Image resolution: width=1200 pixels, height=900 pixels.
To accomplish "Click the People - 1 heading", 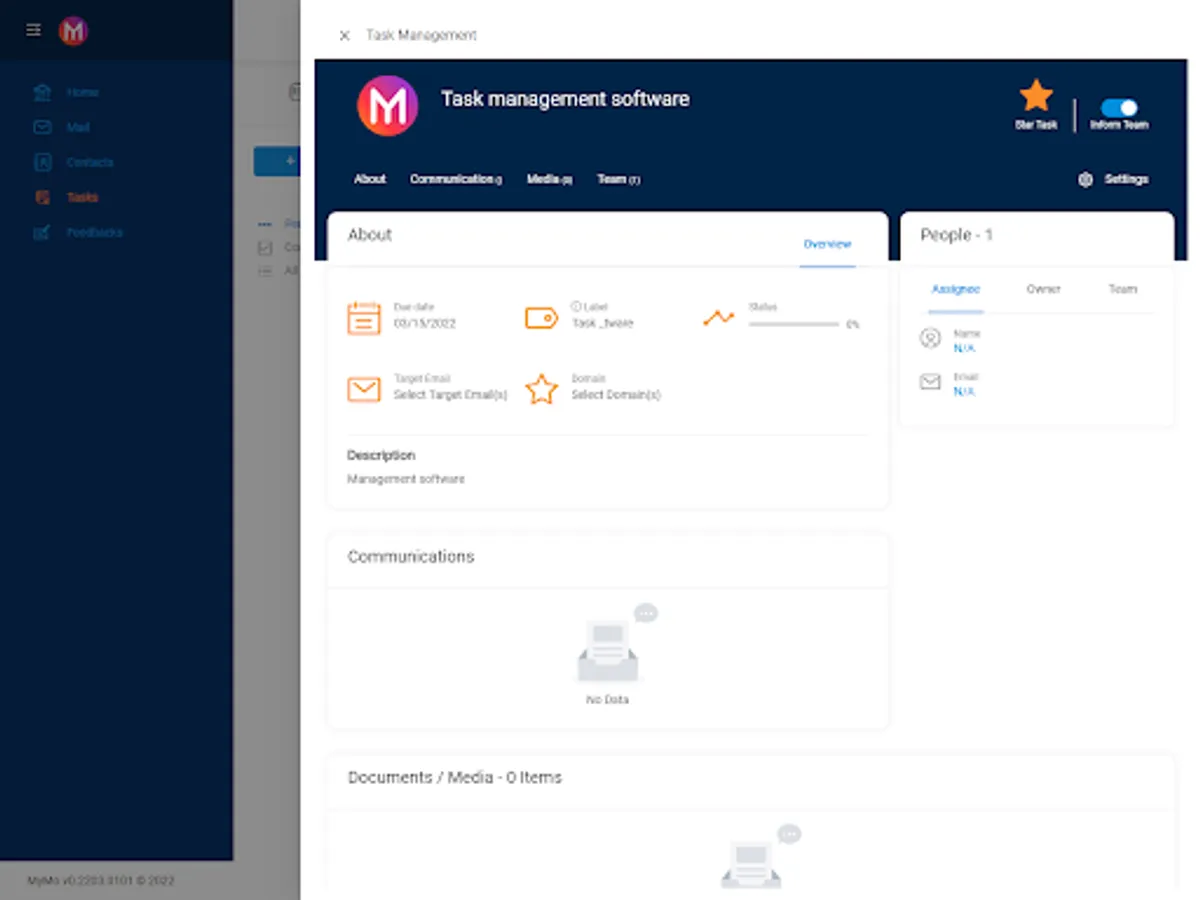I will click(956, 235).
